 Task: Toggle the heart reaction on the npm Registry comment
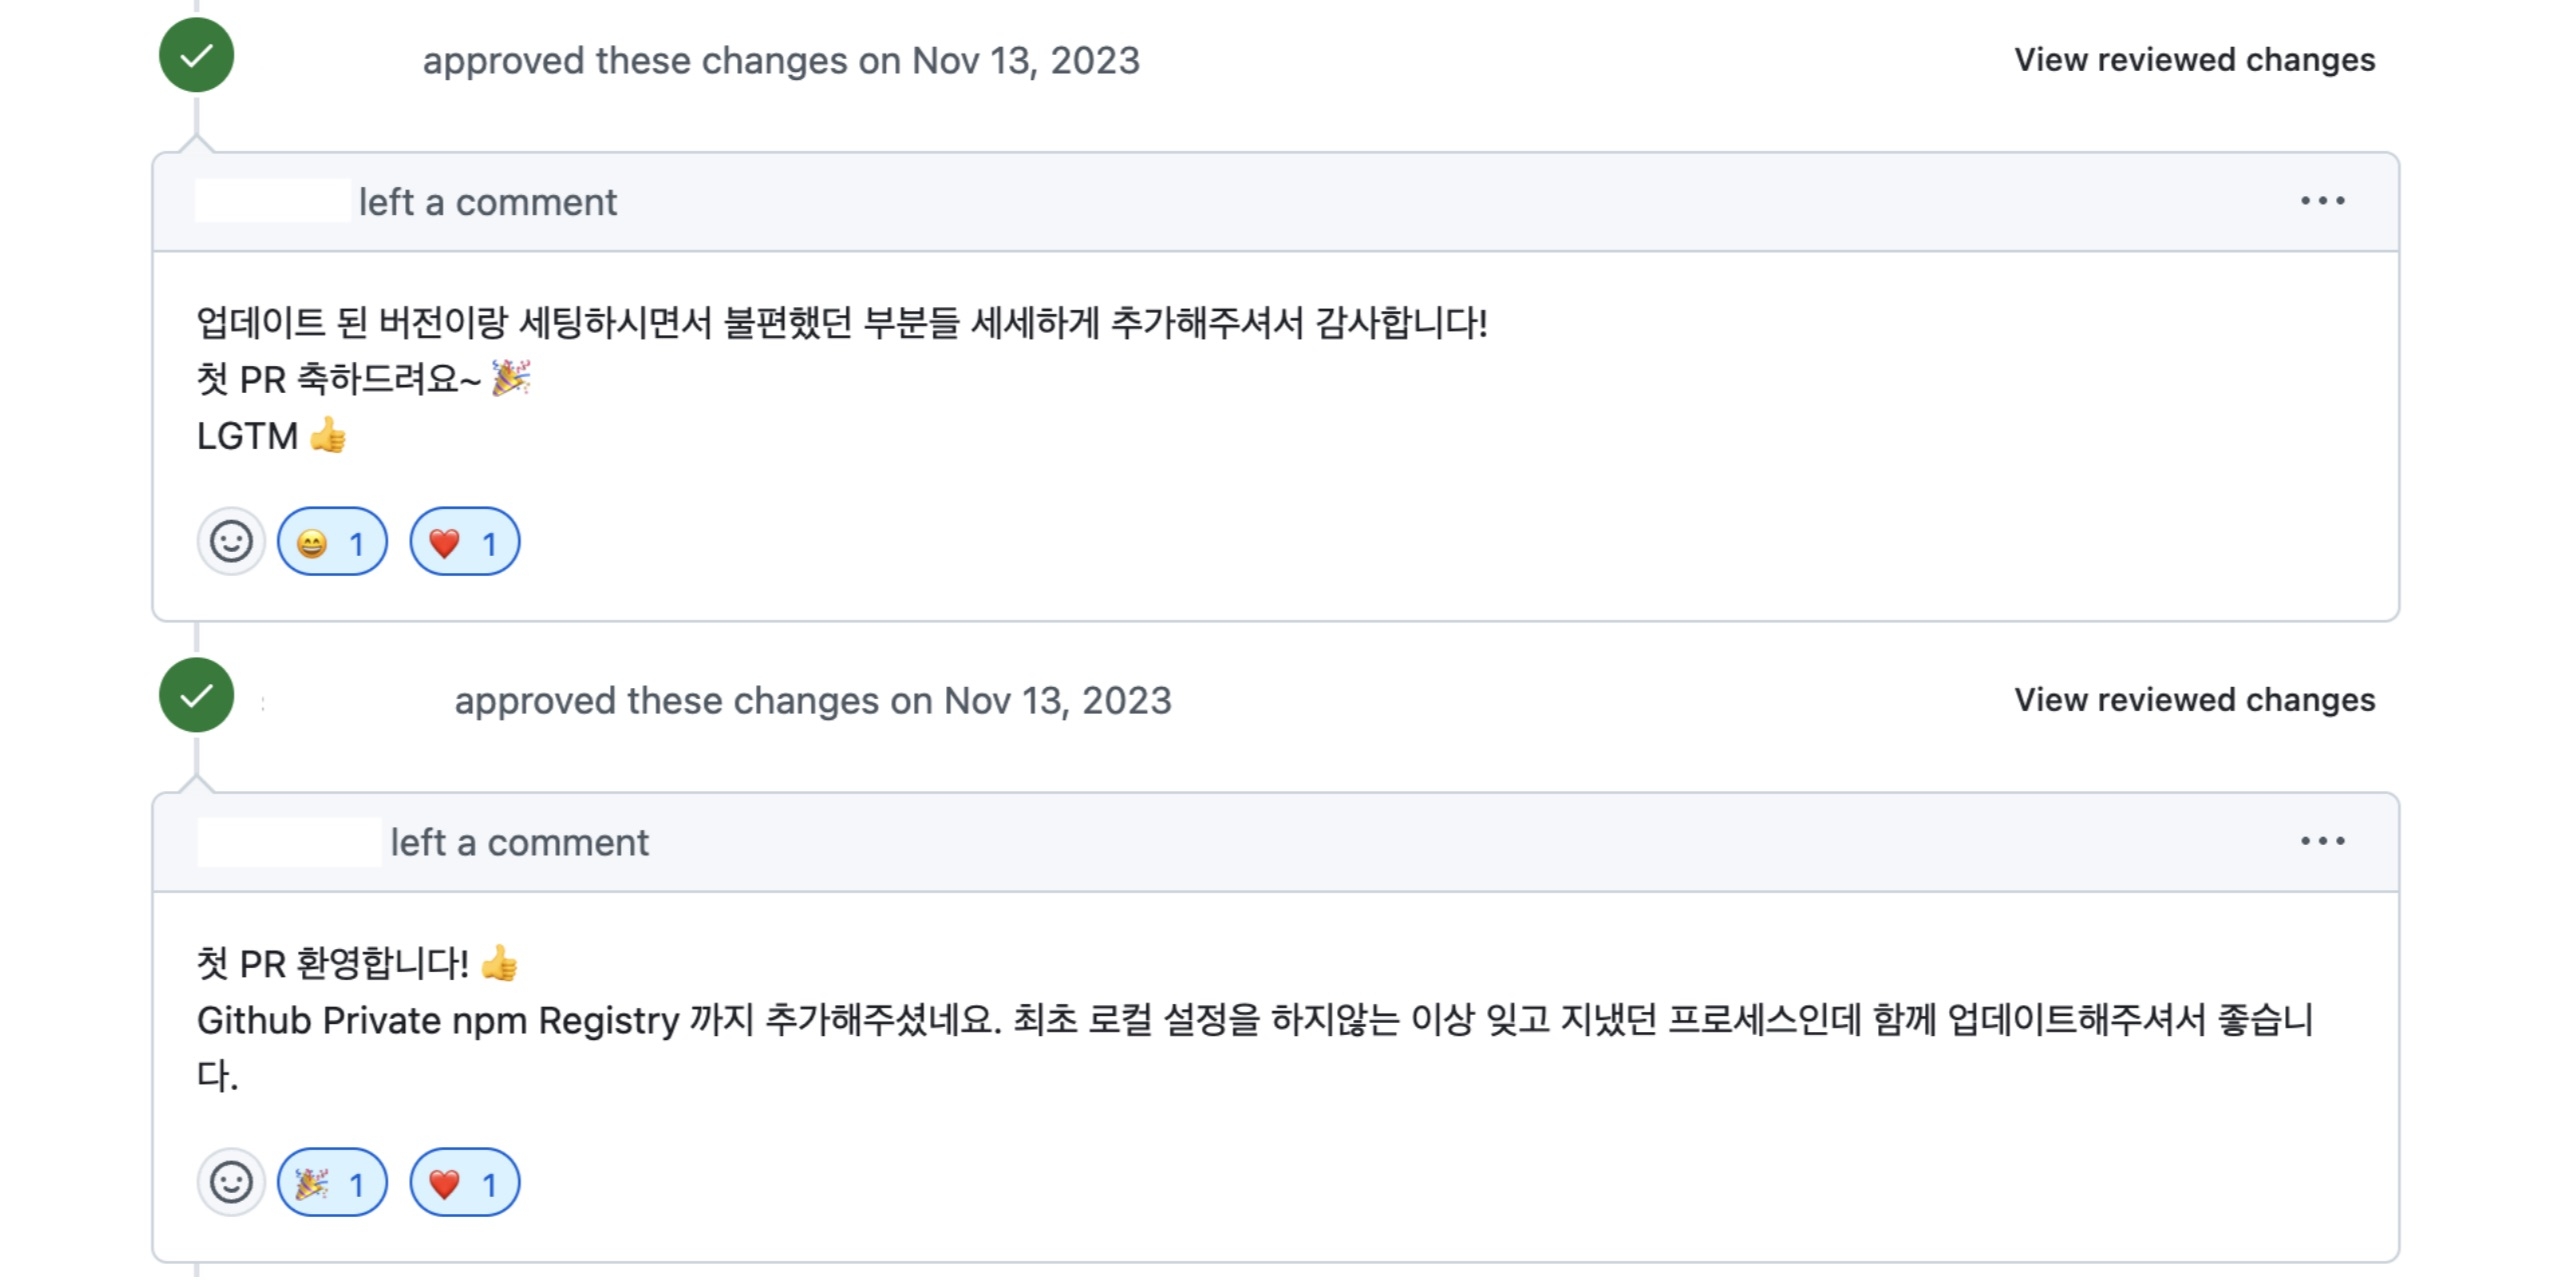coord(464,1182)
